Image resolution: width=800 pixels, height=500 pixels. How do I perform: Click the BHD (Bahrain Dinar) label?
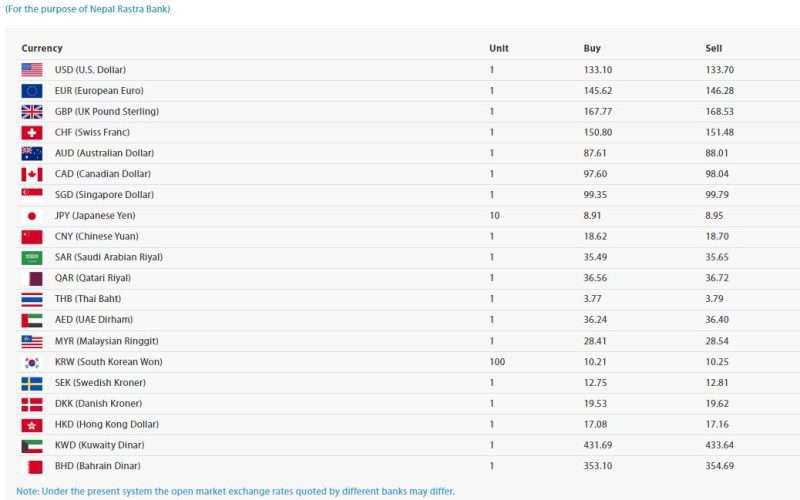click(98, 466)
